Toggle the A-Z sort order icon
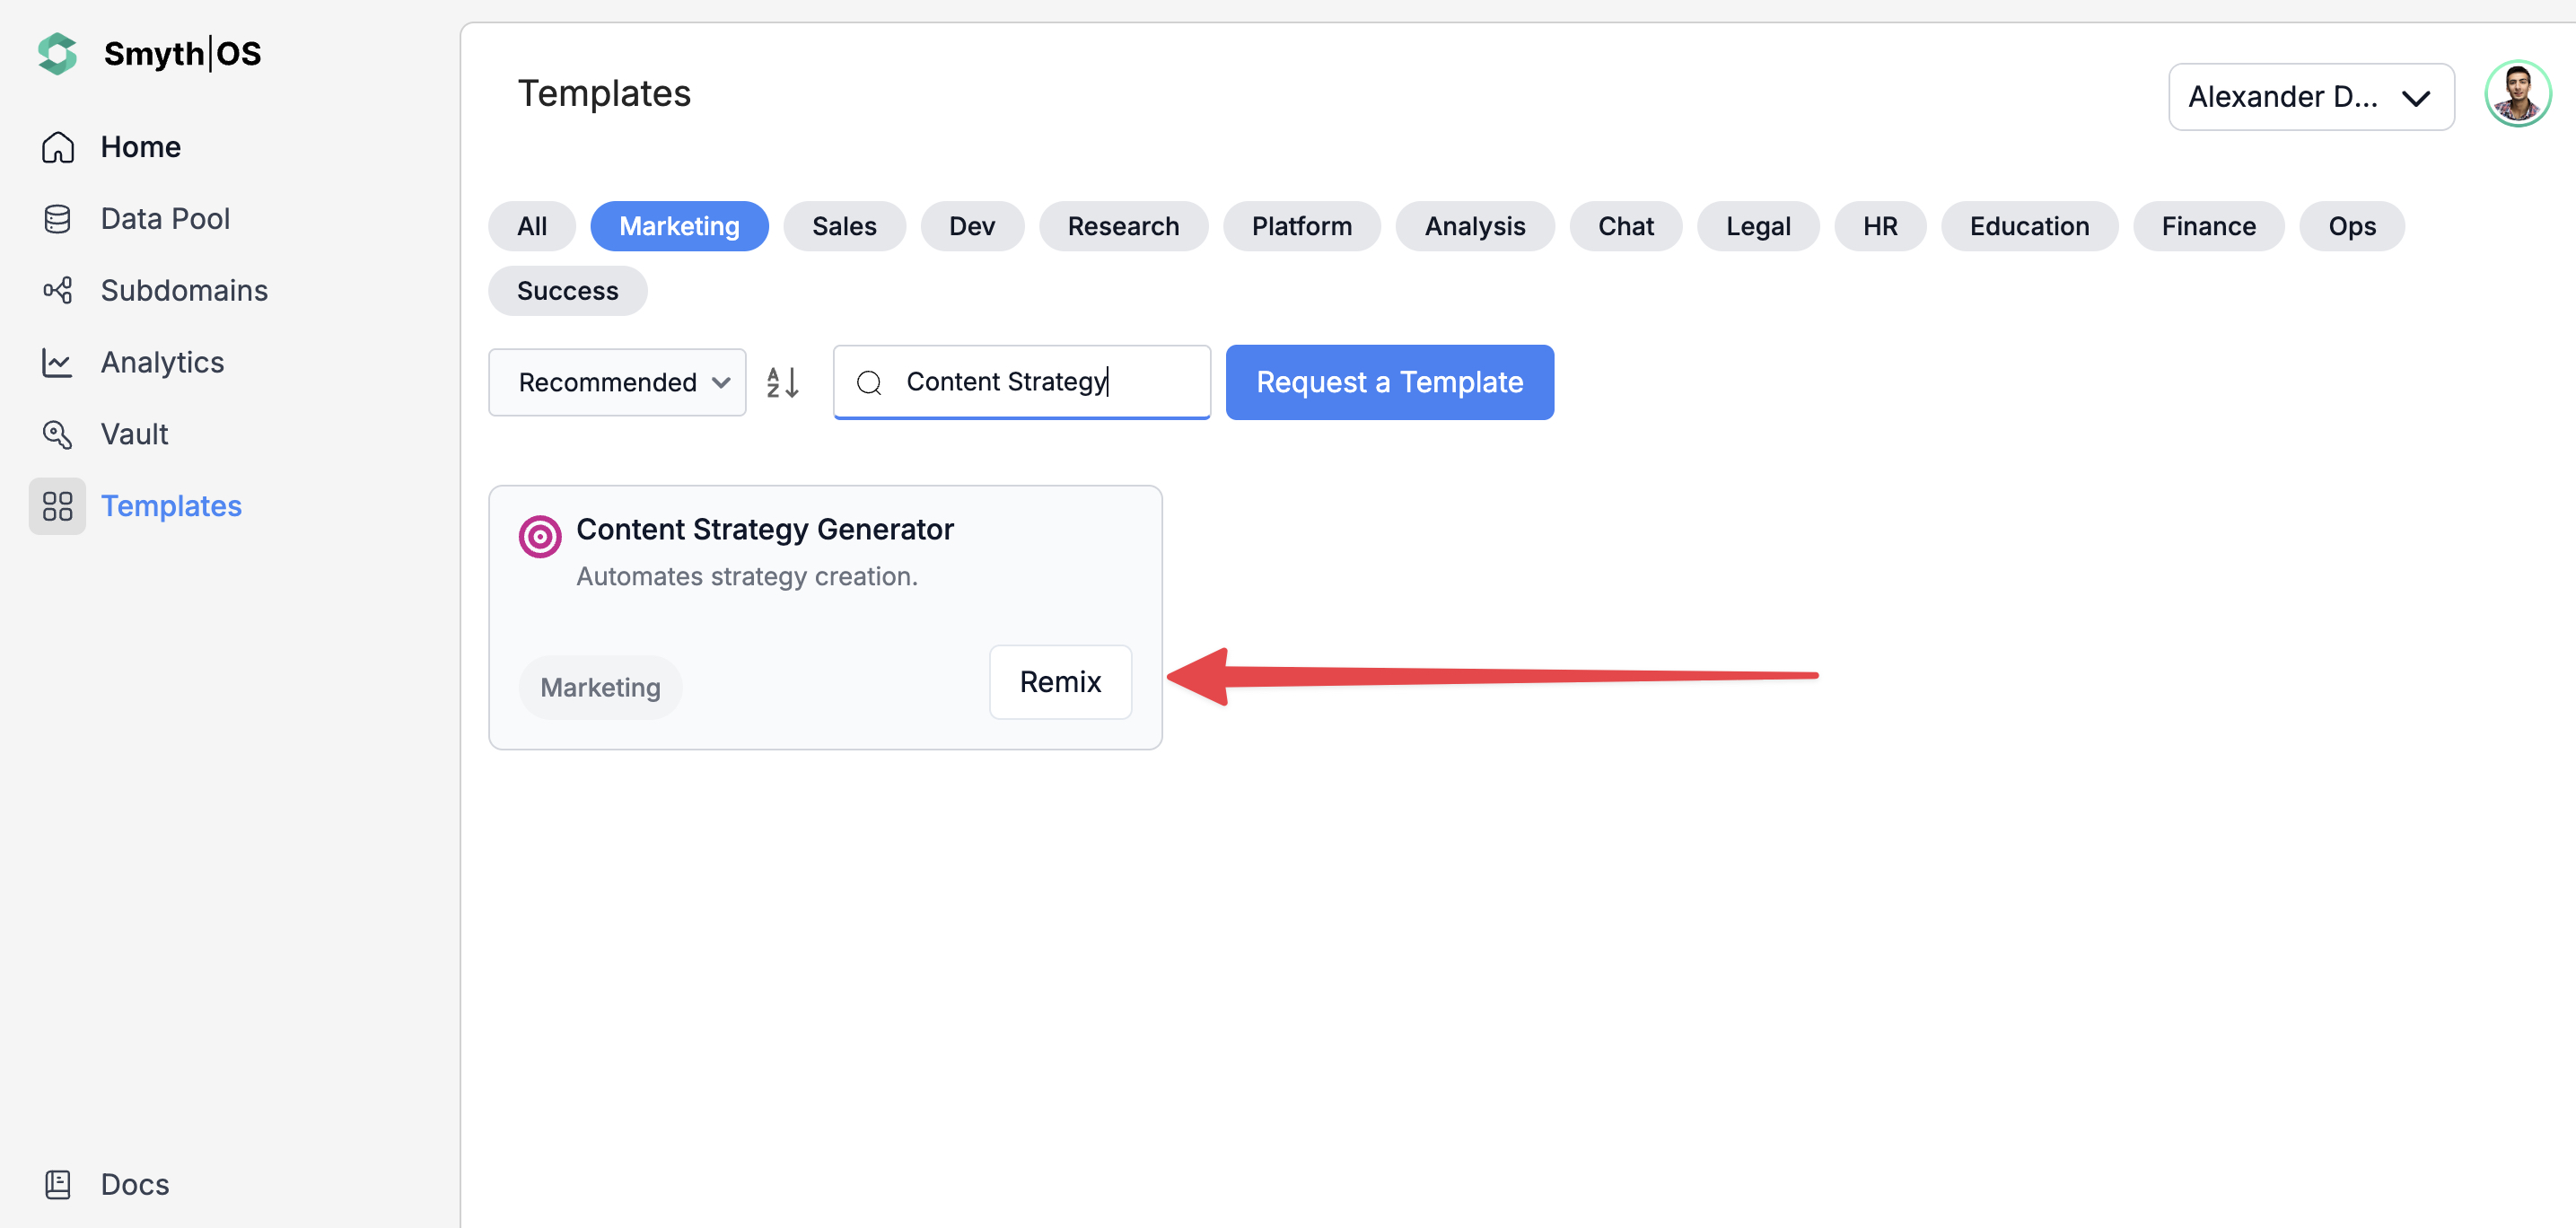 [782, 382]
